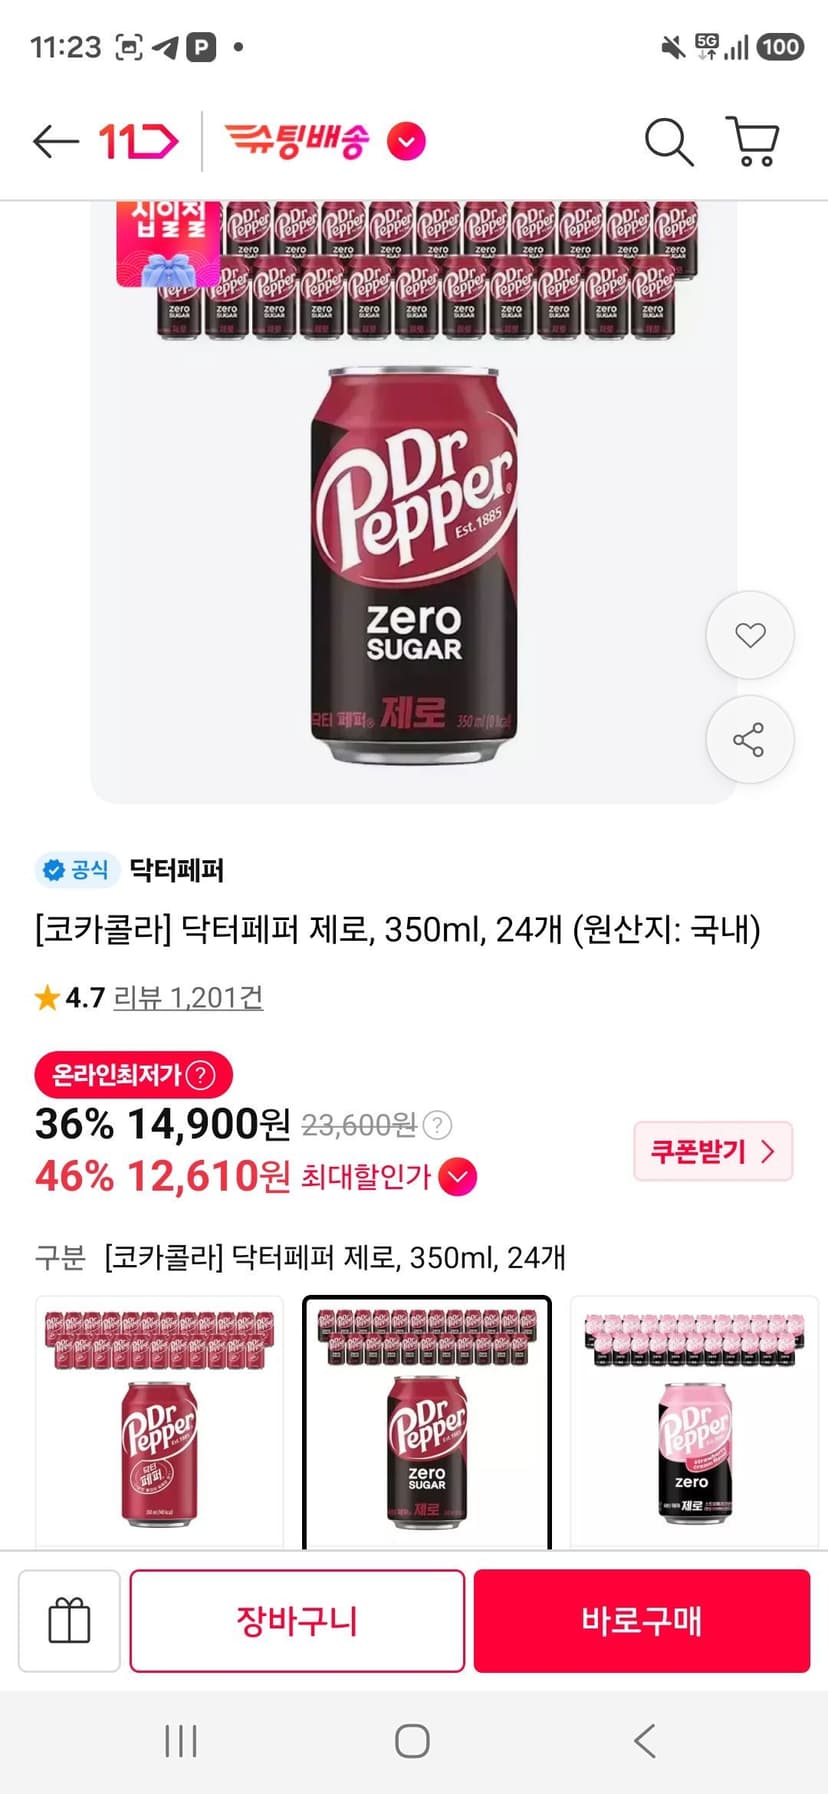Screen dimensions: 828x1794
Task: Select the red Dr Pepper original option
Action: point(160,1422)
